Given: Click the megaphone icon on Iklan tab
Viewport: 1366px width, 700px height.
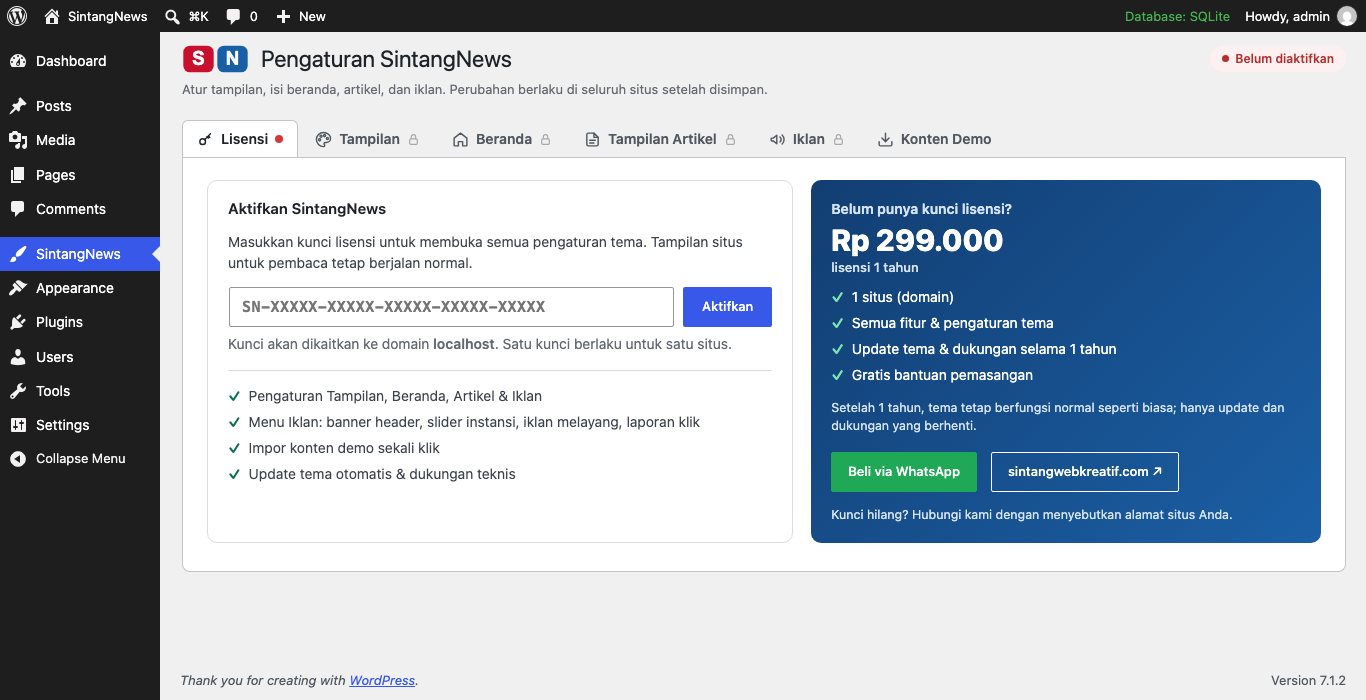Looking at the screenshot, I should (777, 140).
